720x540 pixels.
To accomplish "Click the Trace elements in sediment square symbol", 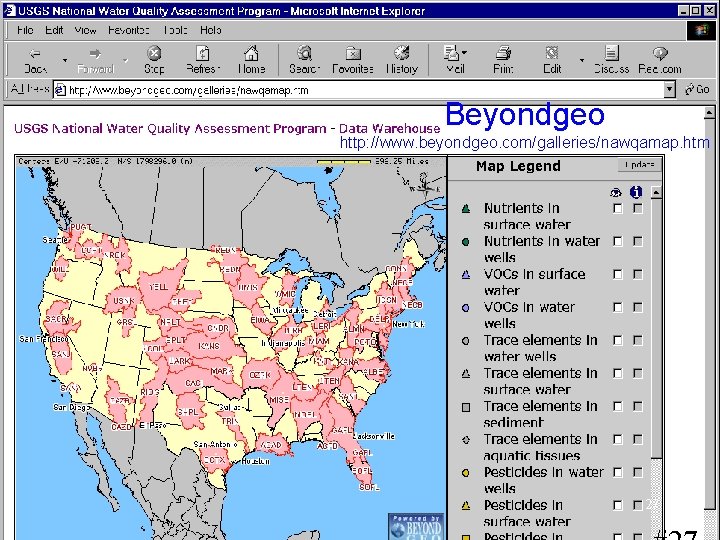I will coord(466,407).
